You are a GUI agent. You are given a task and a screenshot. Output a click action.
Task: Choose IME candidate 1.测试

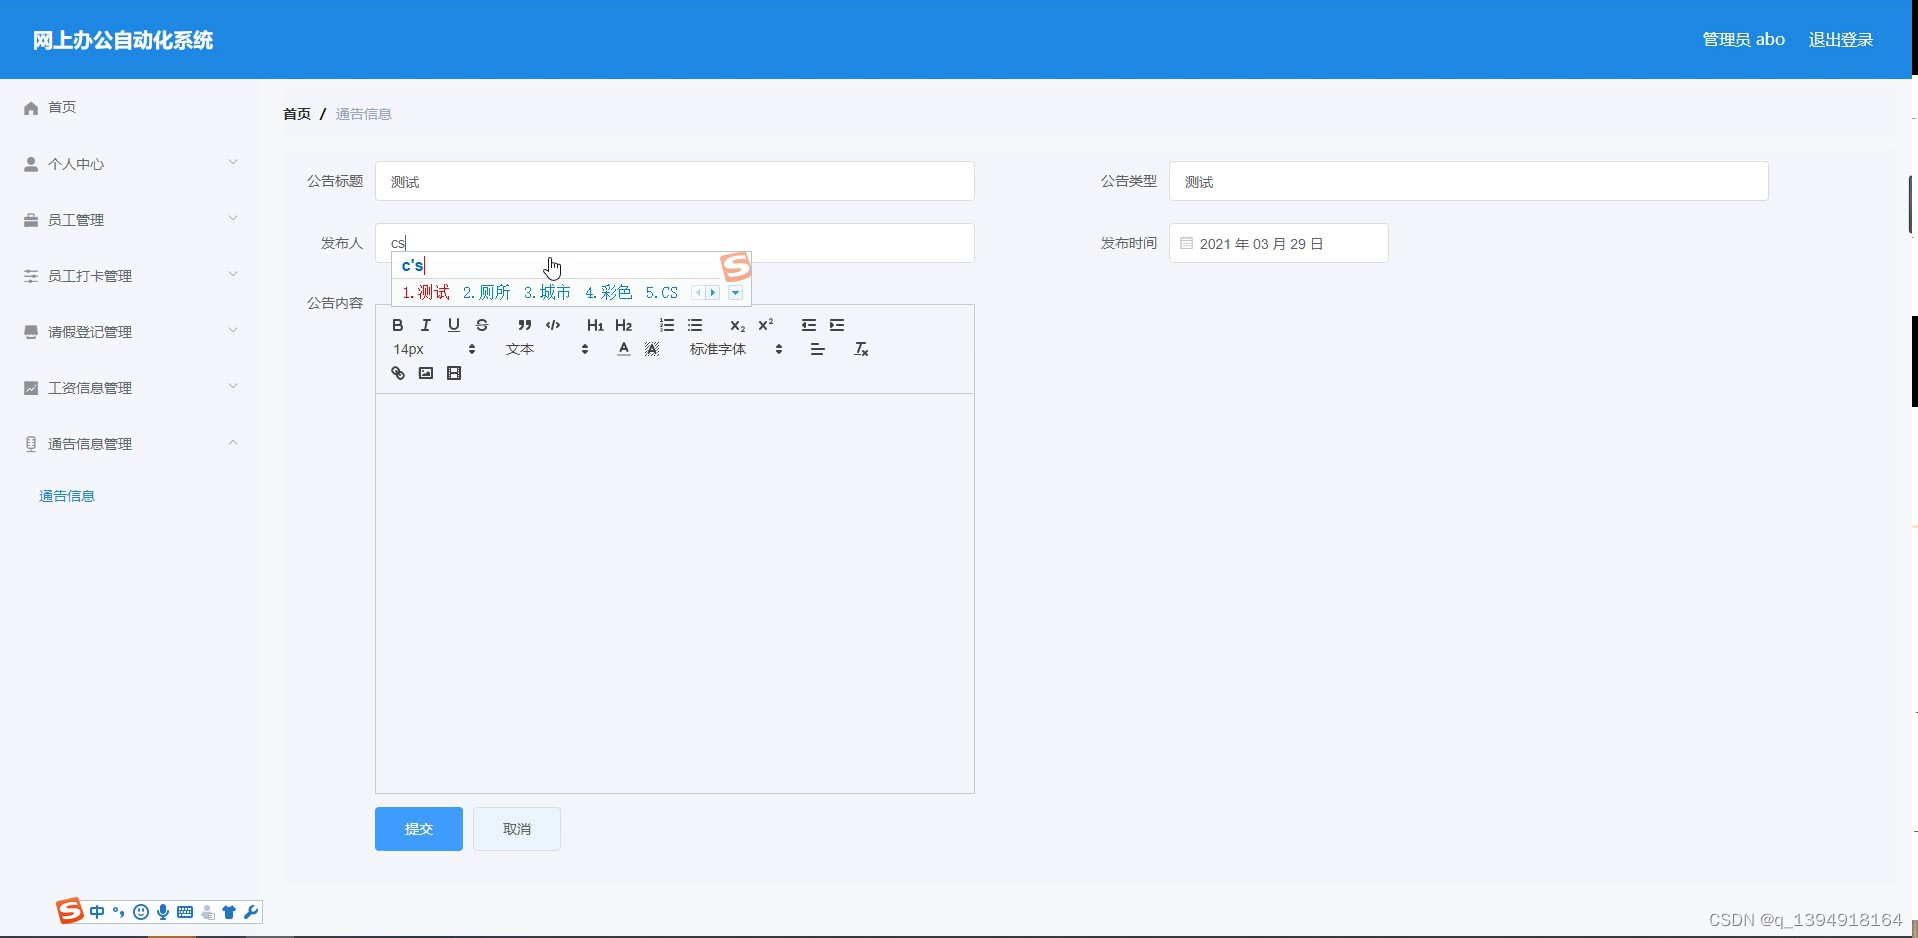point(426,292)
